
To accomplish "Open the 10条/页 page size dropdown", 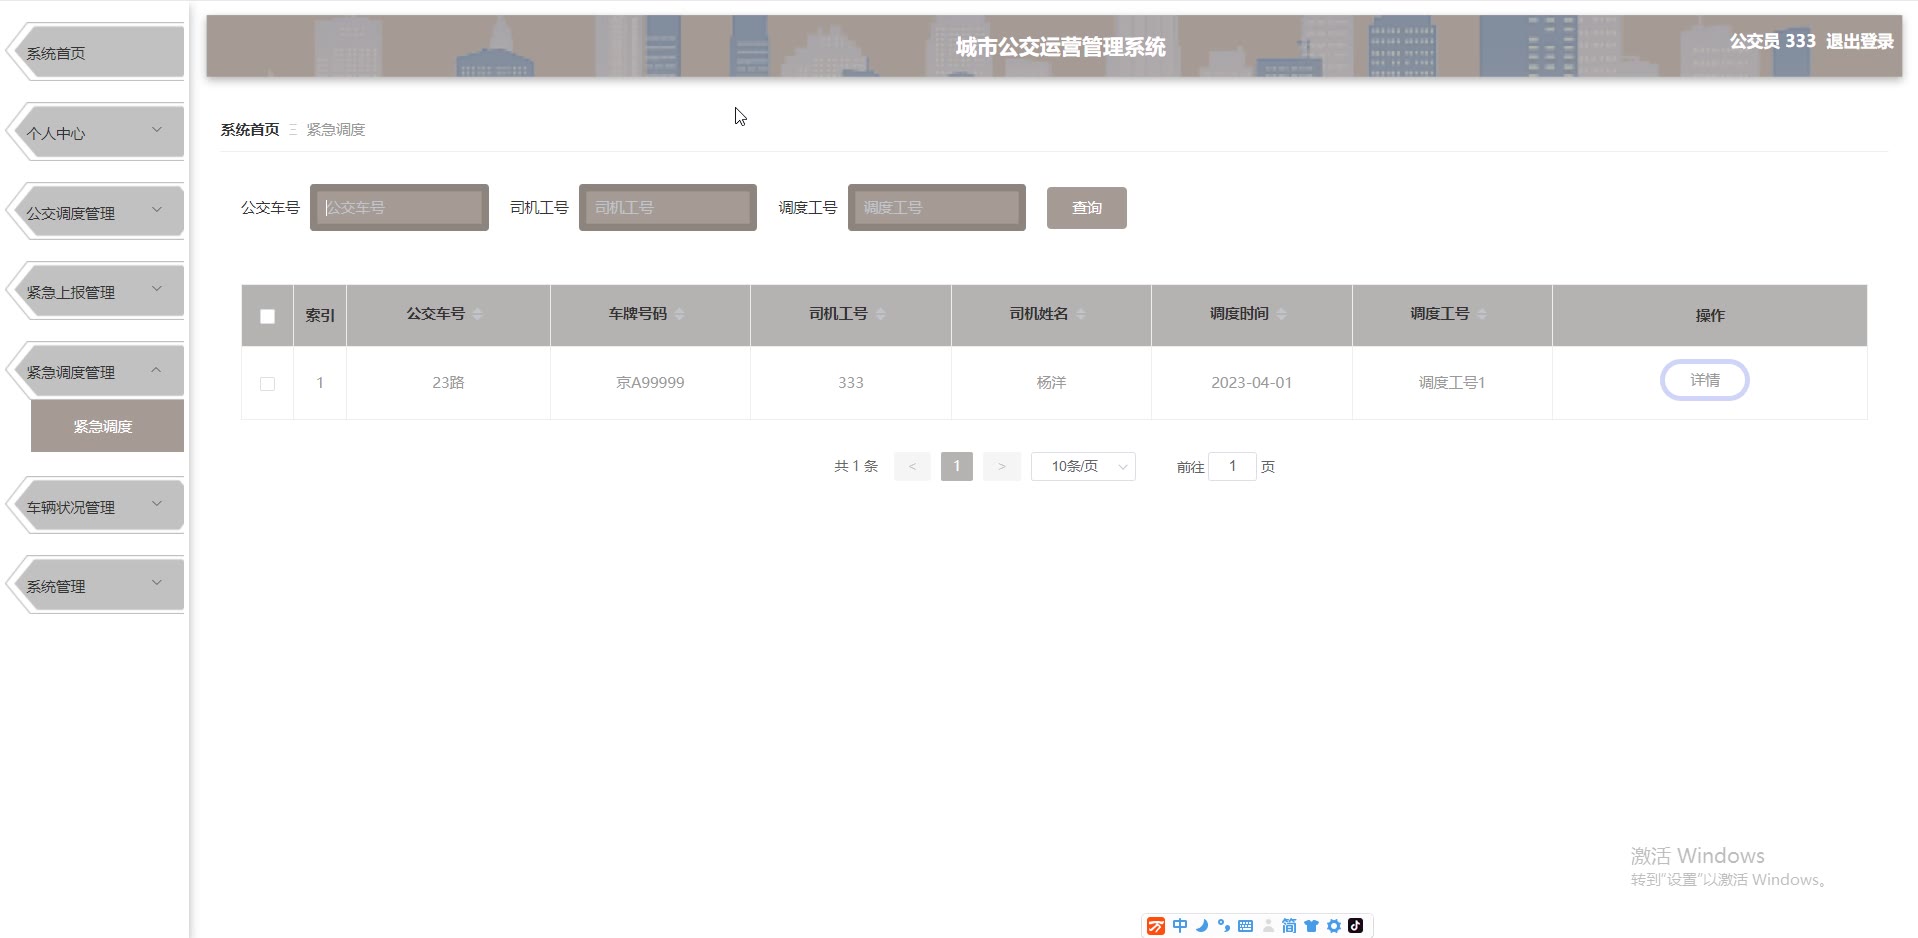I will click(1083, 467).
